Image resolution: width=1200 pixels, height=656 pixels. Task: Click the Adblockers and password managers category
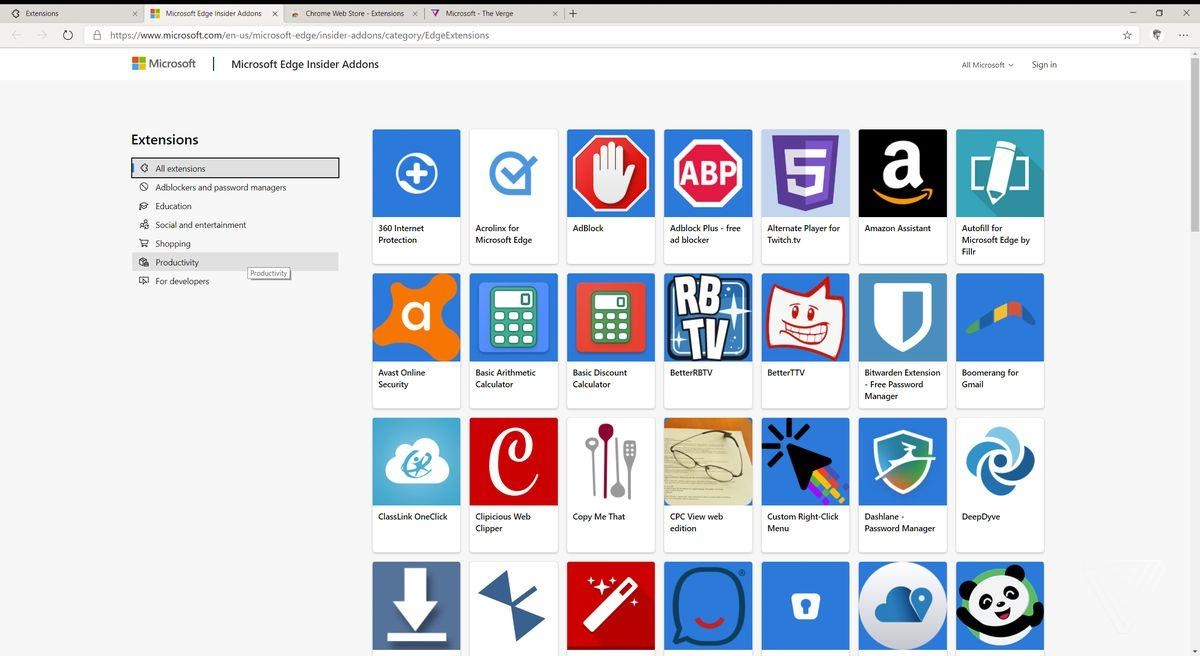(x=220, y=187)
